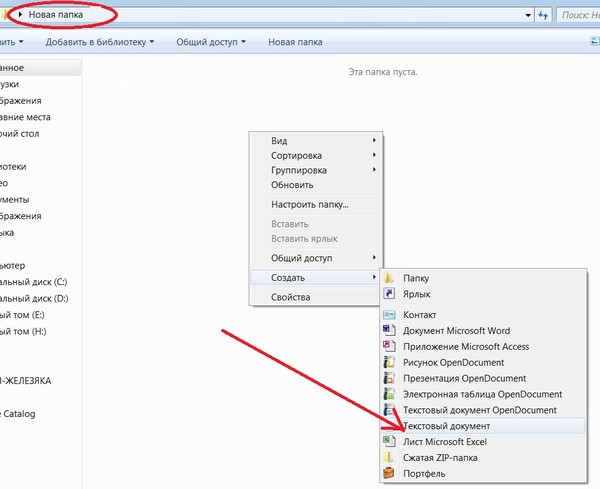Open the Общий доступ toolbar dropdown
The image size is (600, 489).
click(211, 42)
